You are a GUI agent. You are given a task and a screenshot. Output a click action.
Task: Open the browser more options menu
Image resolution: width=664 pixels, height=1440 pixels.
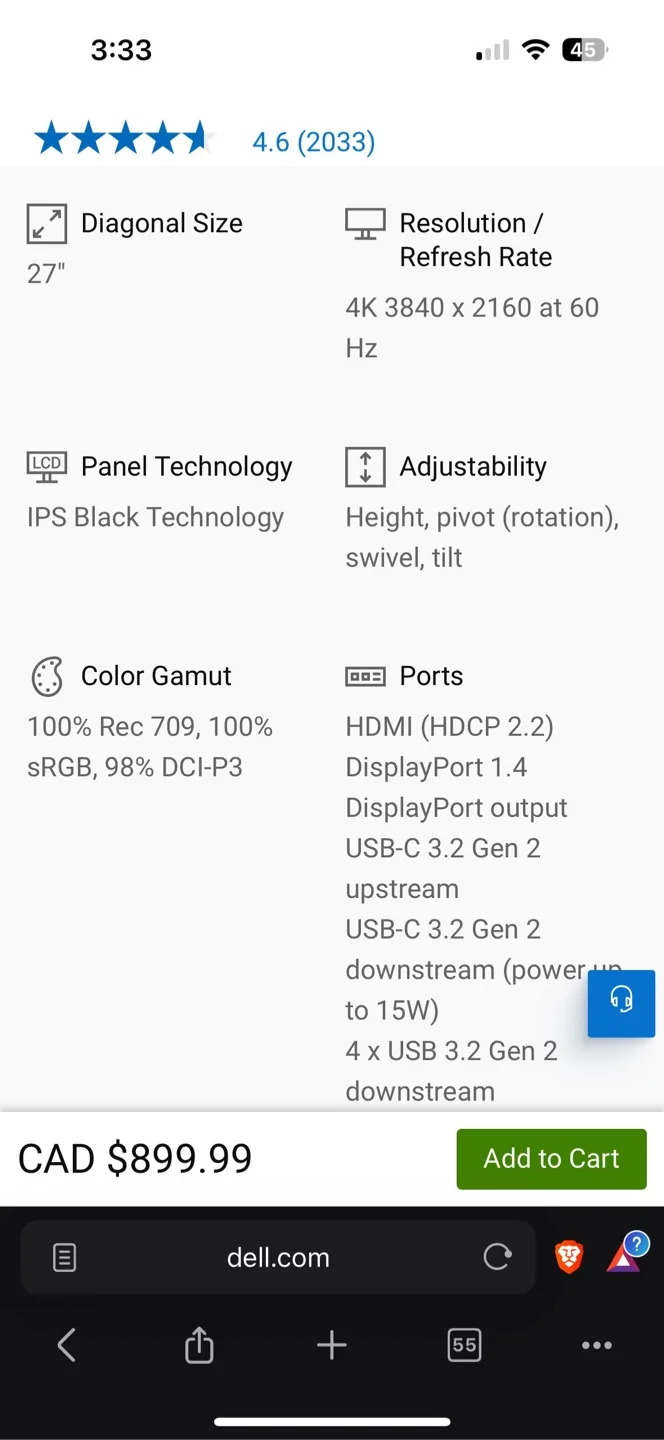click(596, 1345)
